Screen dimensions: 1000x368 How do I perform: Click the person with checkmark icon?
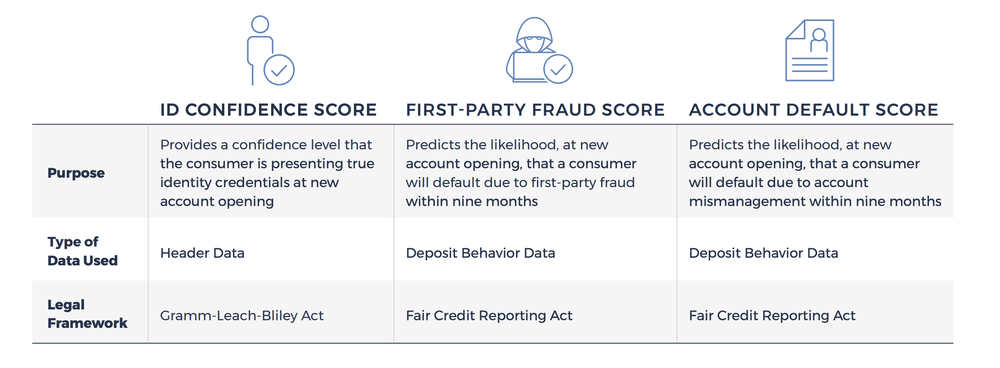[x=270, y=50]
